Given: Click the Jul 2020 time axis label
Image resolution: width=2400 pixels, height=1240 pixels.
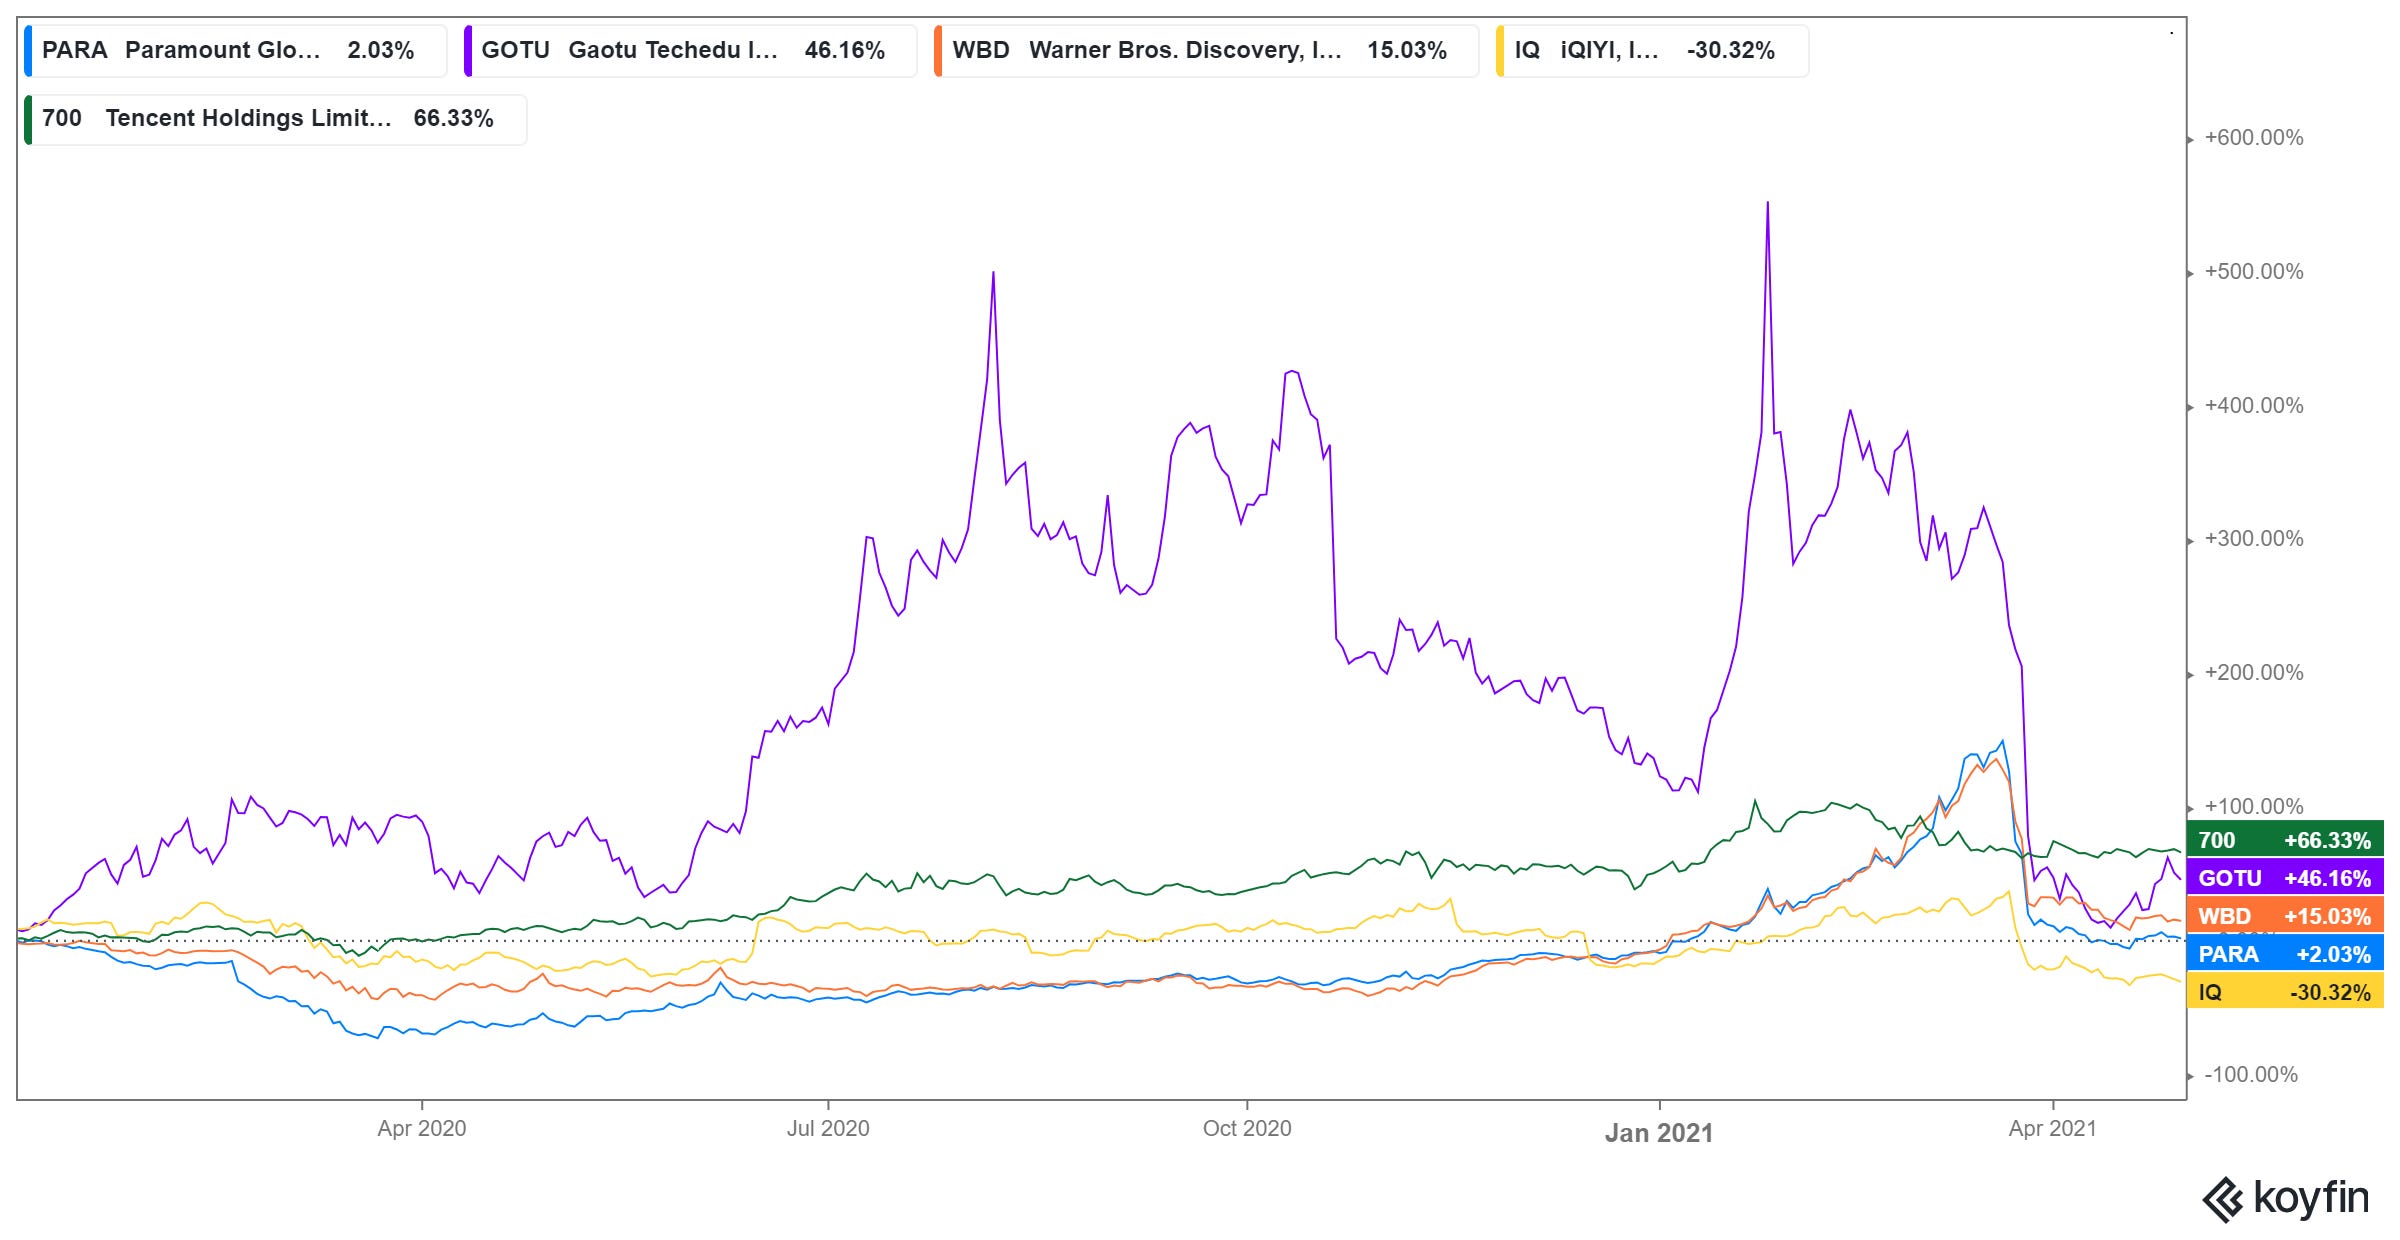Looking at the screenshot, I should (x=828, y=1129).
